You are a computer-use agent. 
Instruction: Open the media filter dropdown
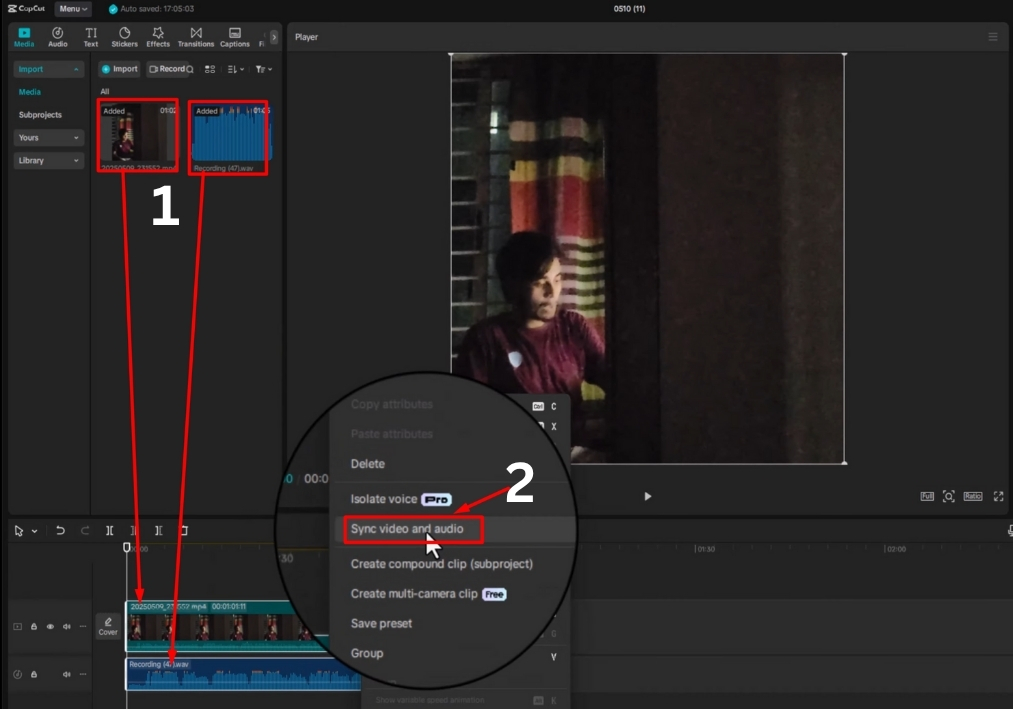264,69
